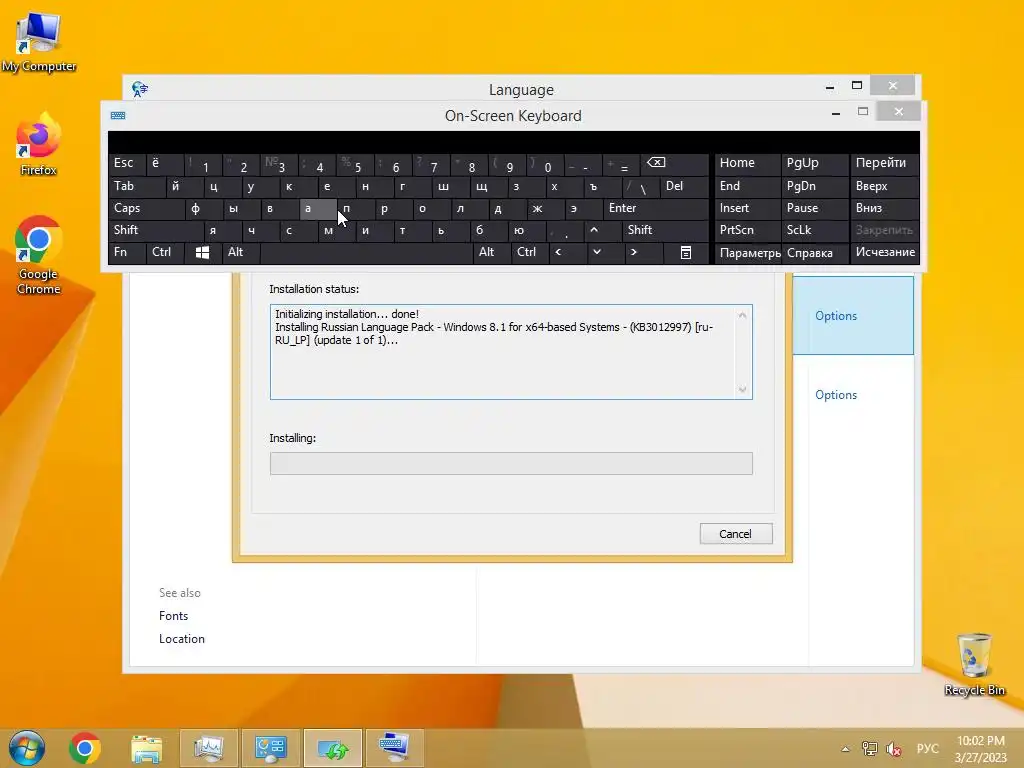
Task: Open Параметры (keyboard options)
Action: point(748,253)
